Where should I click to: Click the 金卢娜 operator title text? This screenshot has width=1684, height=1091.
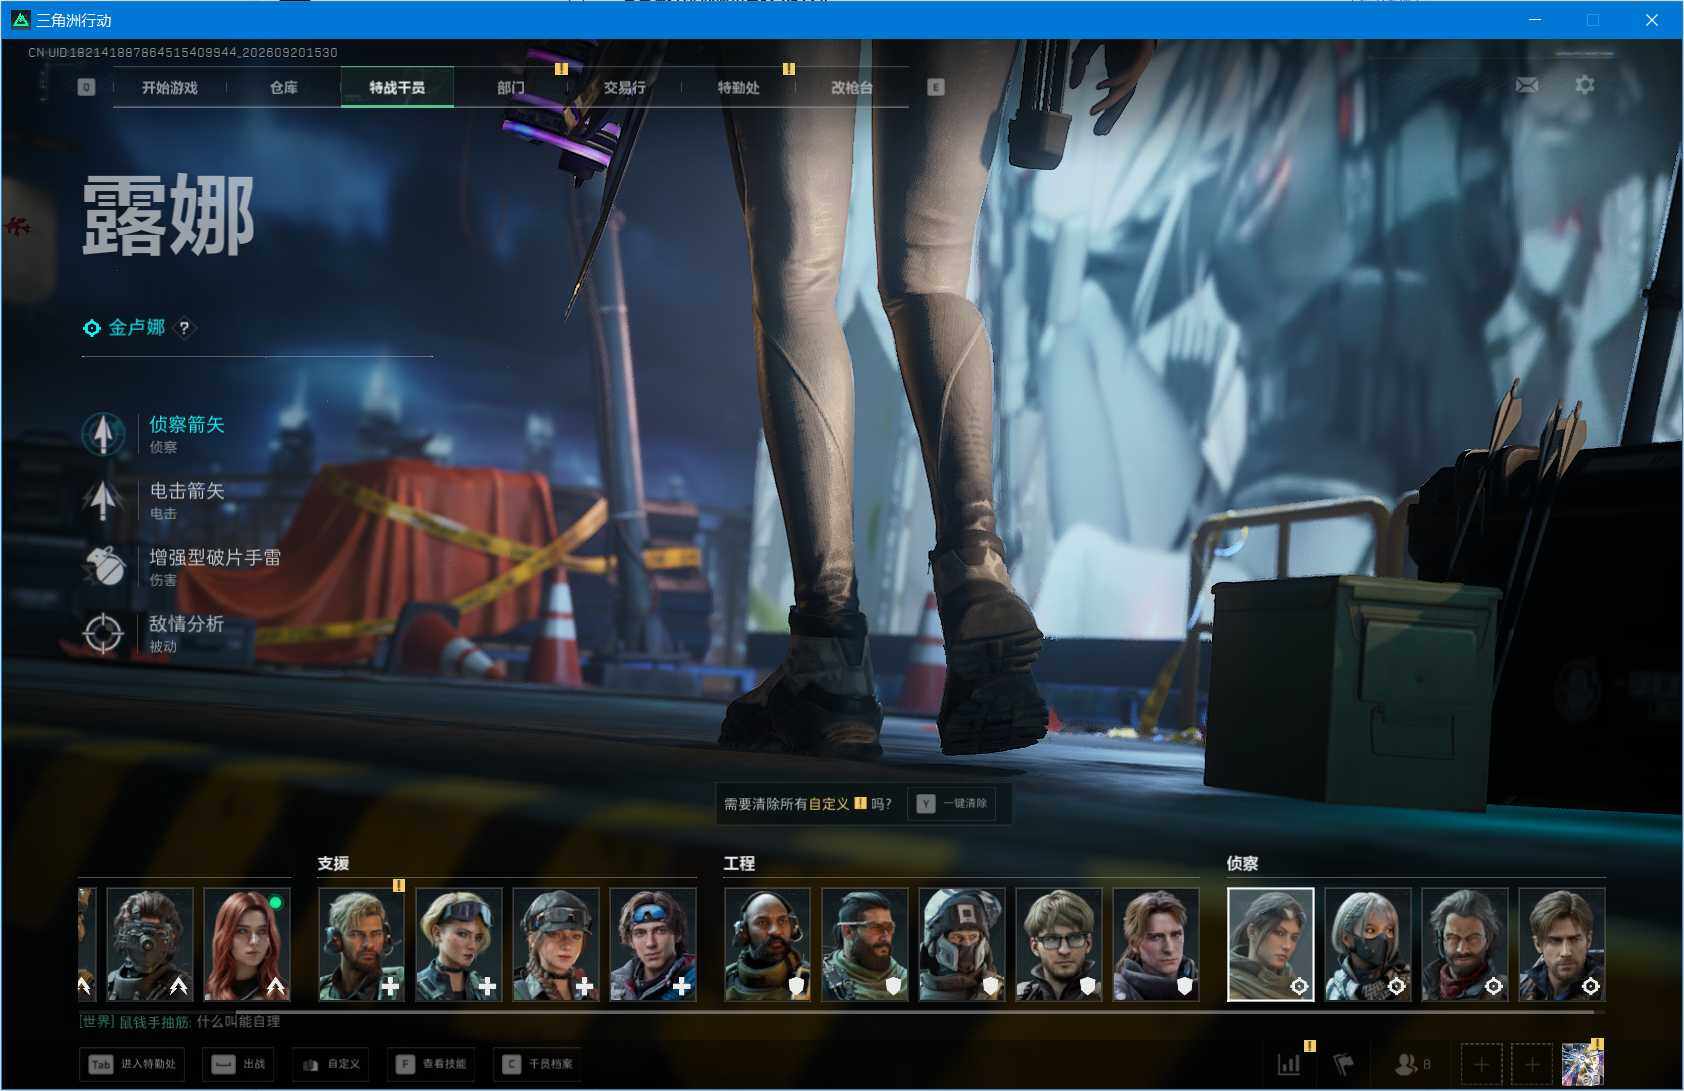pos(137,327)
